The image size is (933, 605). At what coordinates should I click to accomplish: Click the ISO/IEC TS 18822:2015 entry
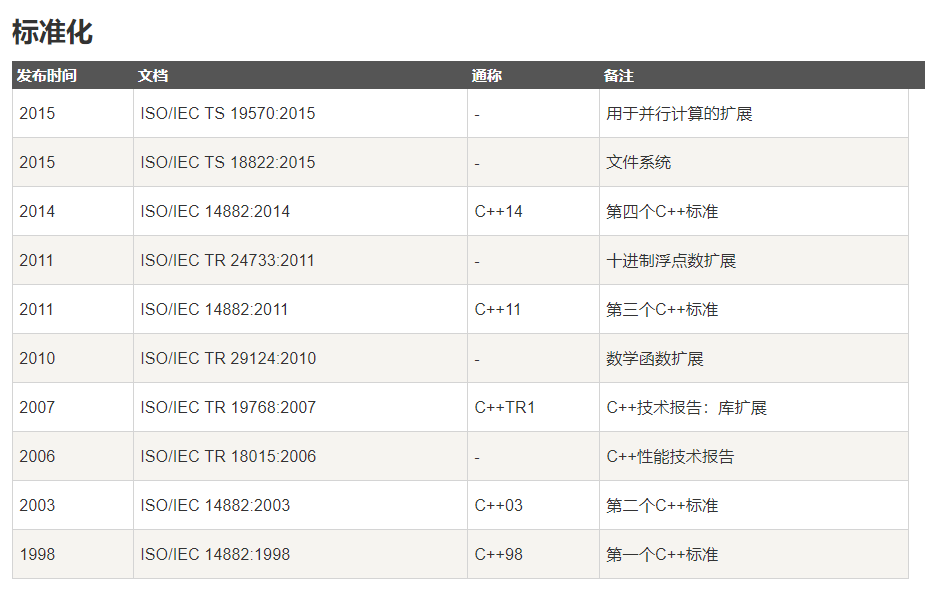[227, 163]
